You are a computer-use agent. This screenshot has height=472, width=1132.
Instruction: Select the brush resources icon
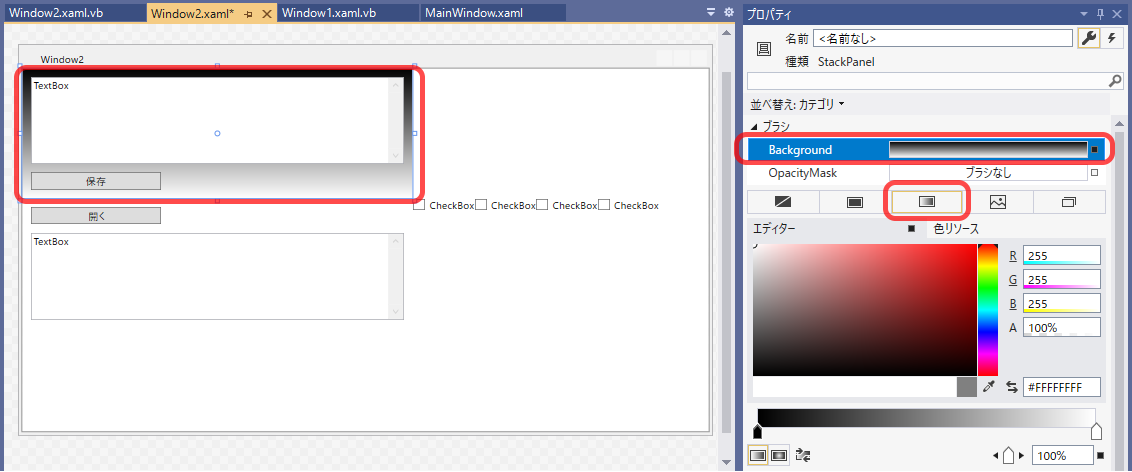[x=1069, y=202]
